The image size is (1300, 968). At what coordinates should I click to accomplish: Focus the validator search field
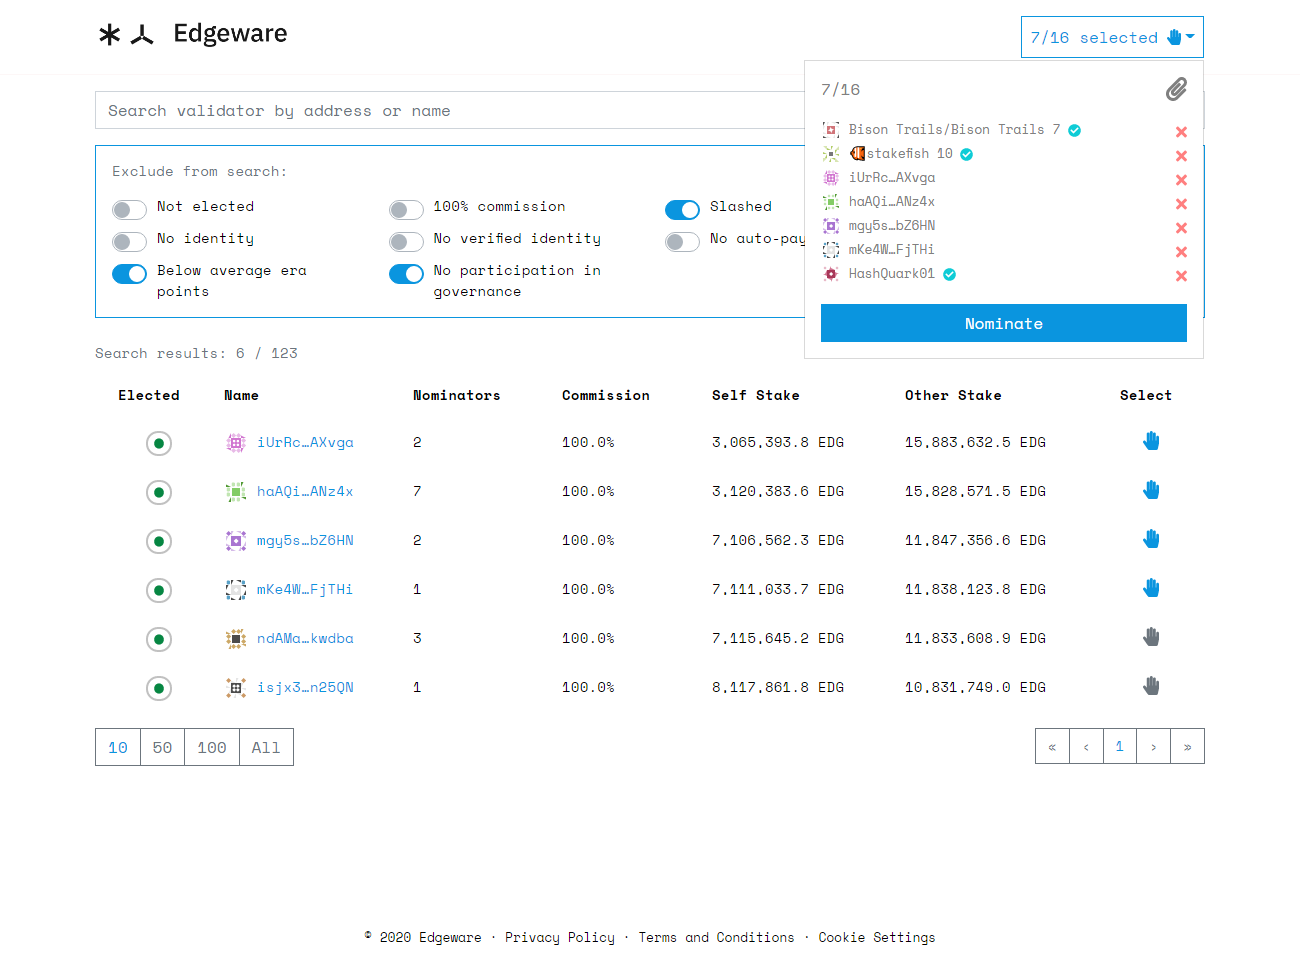pos(450,110)
